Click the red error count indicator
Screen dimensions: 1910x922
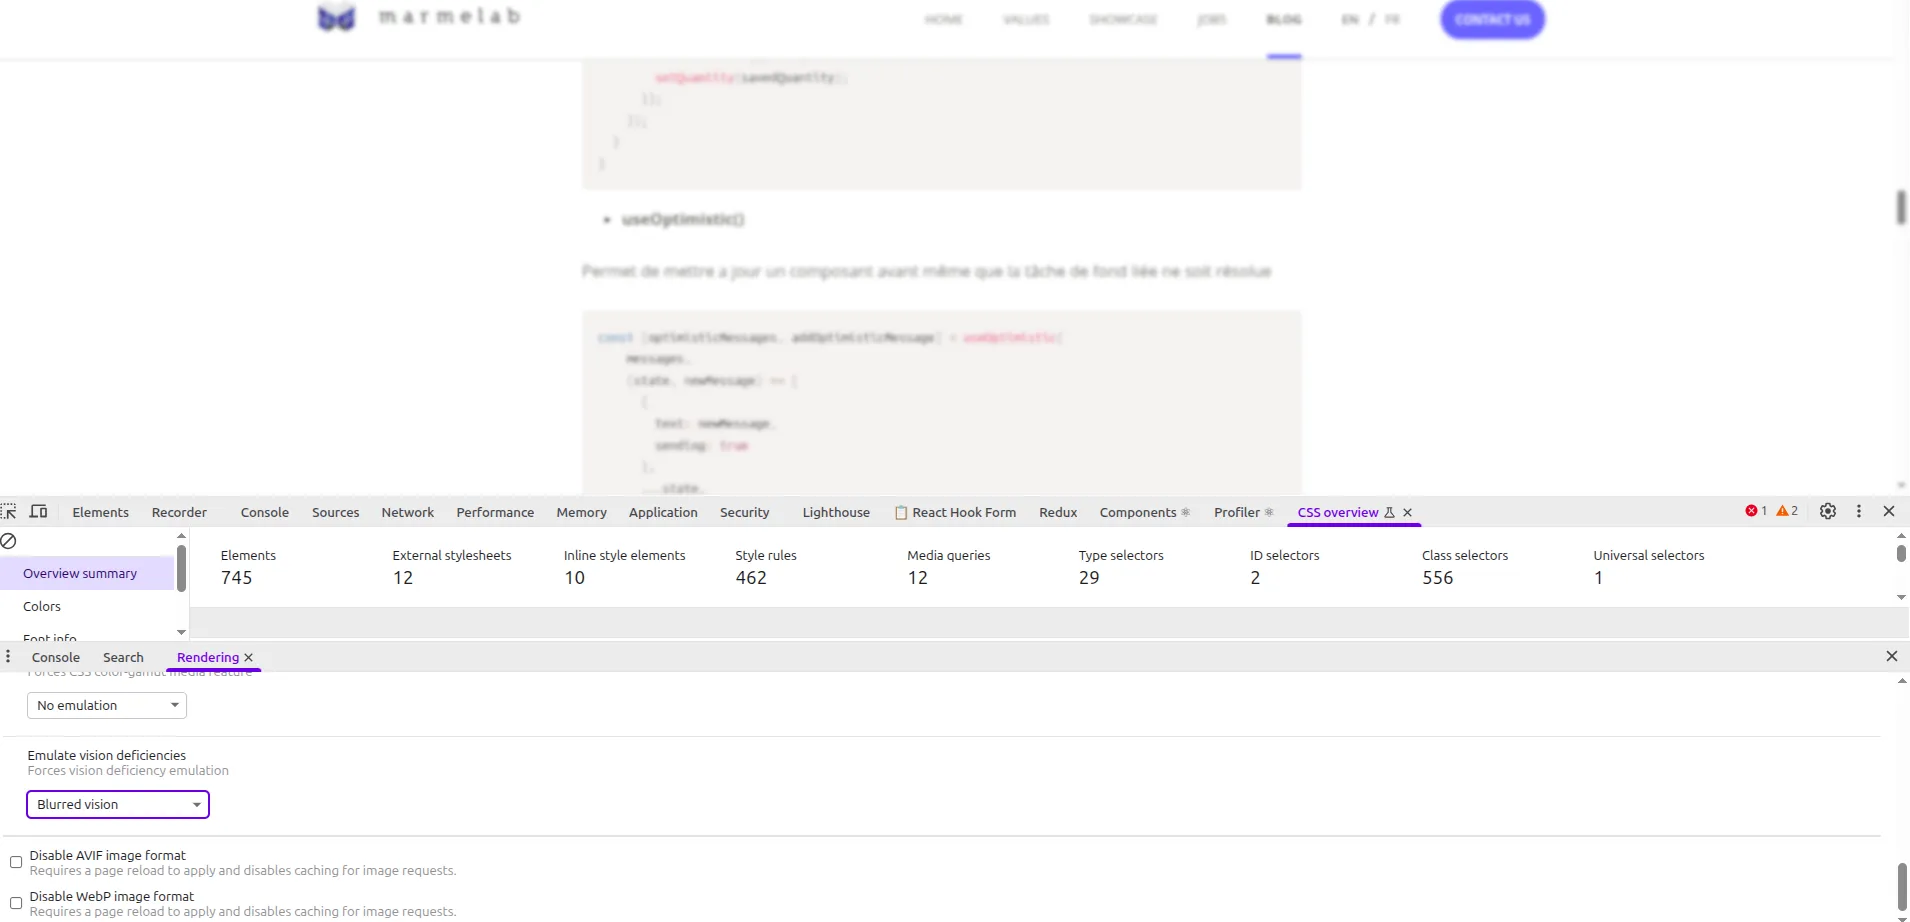(x=1756, y=511)
